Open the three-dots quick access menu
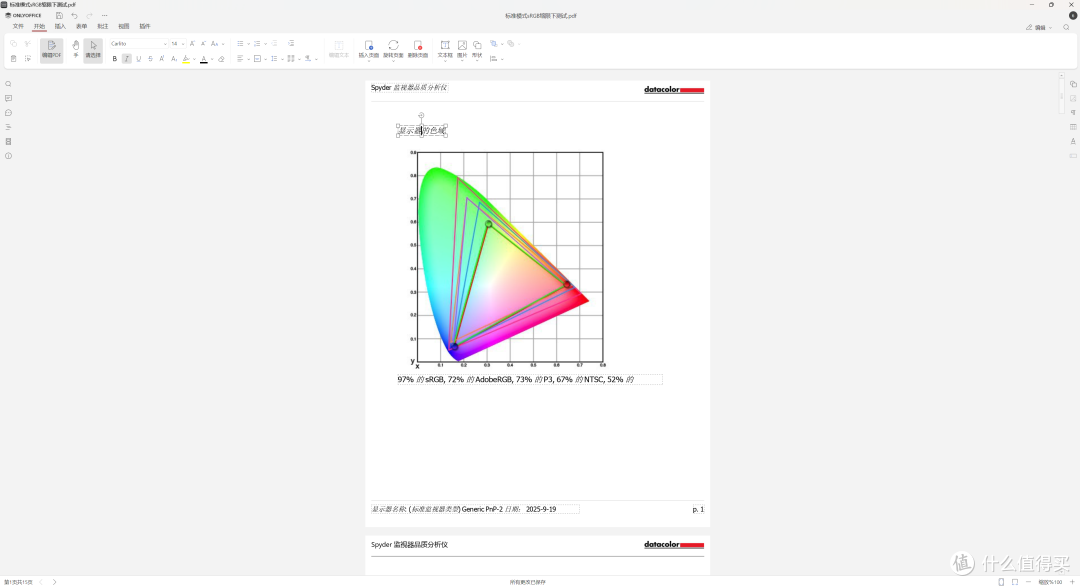 coord(105,15)
